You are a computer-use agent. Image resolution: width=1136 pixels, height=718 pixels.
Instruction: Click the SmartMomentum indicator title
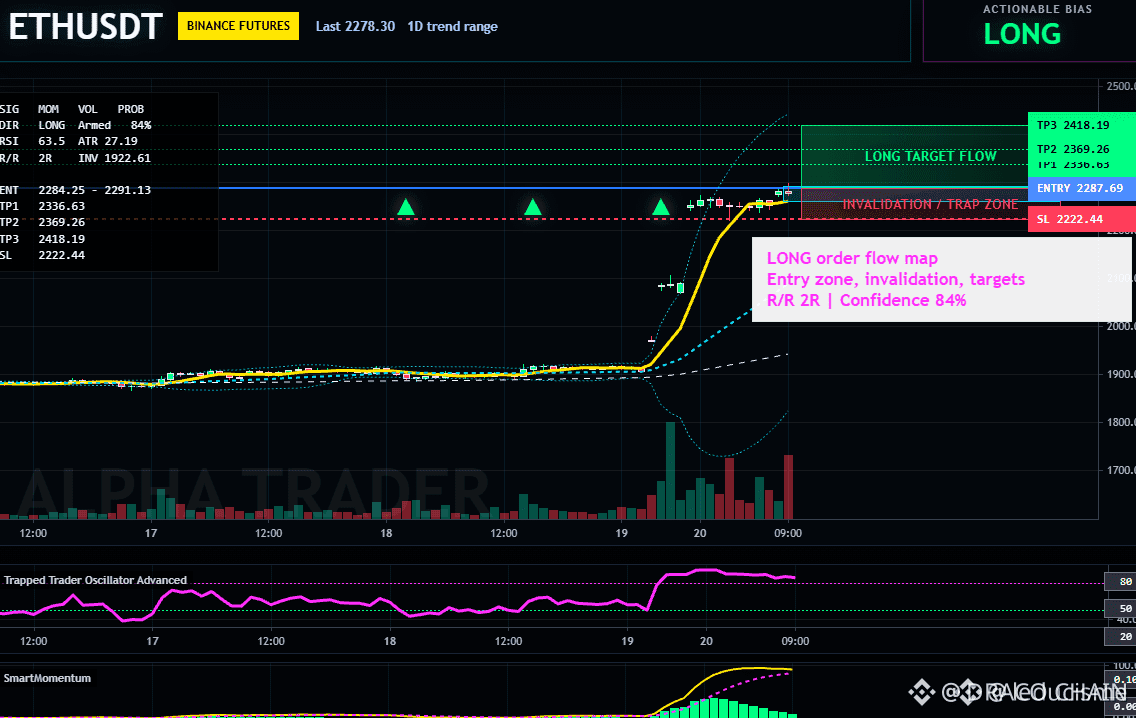(47, 678)
